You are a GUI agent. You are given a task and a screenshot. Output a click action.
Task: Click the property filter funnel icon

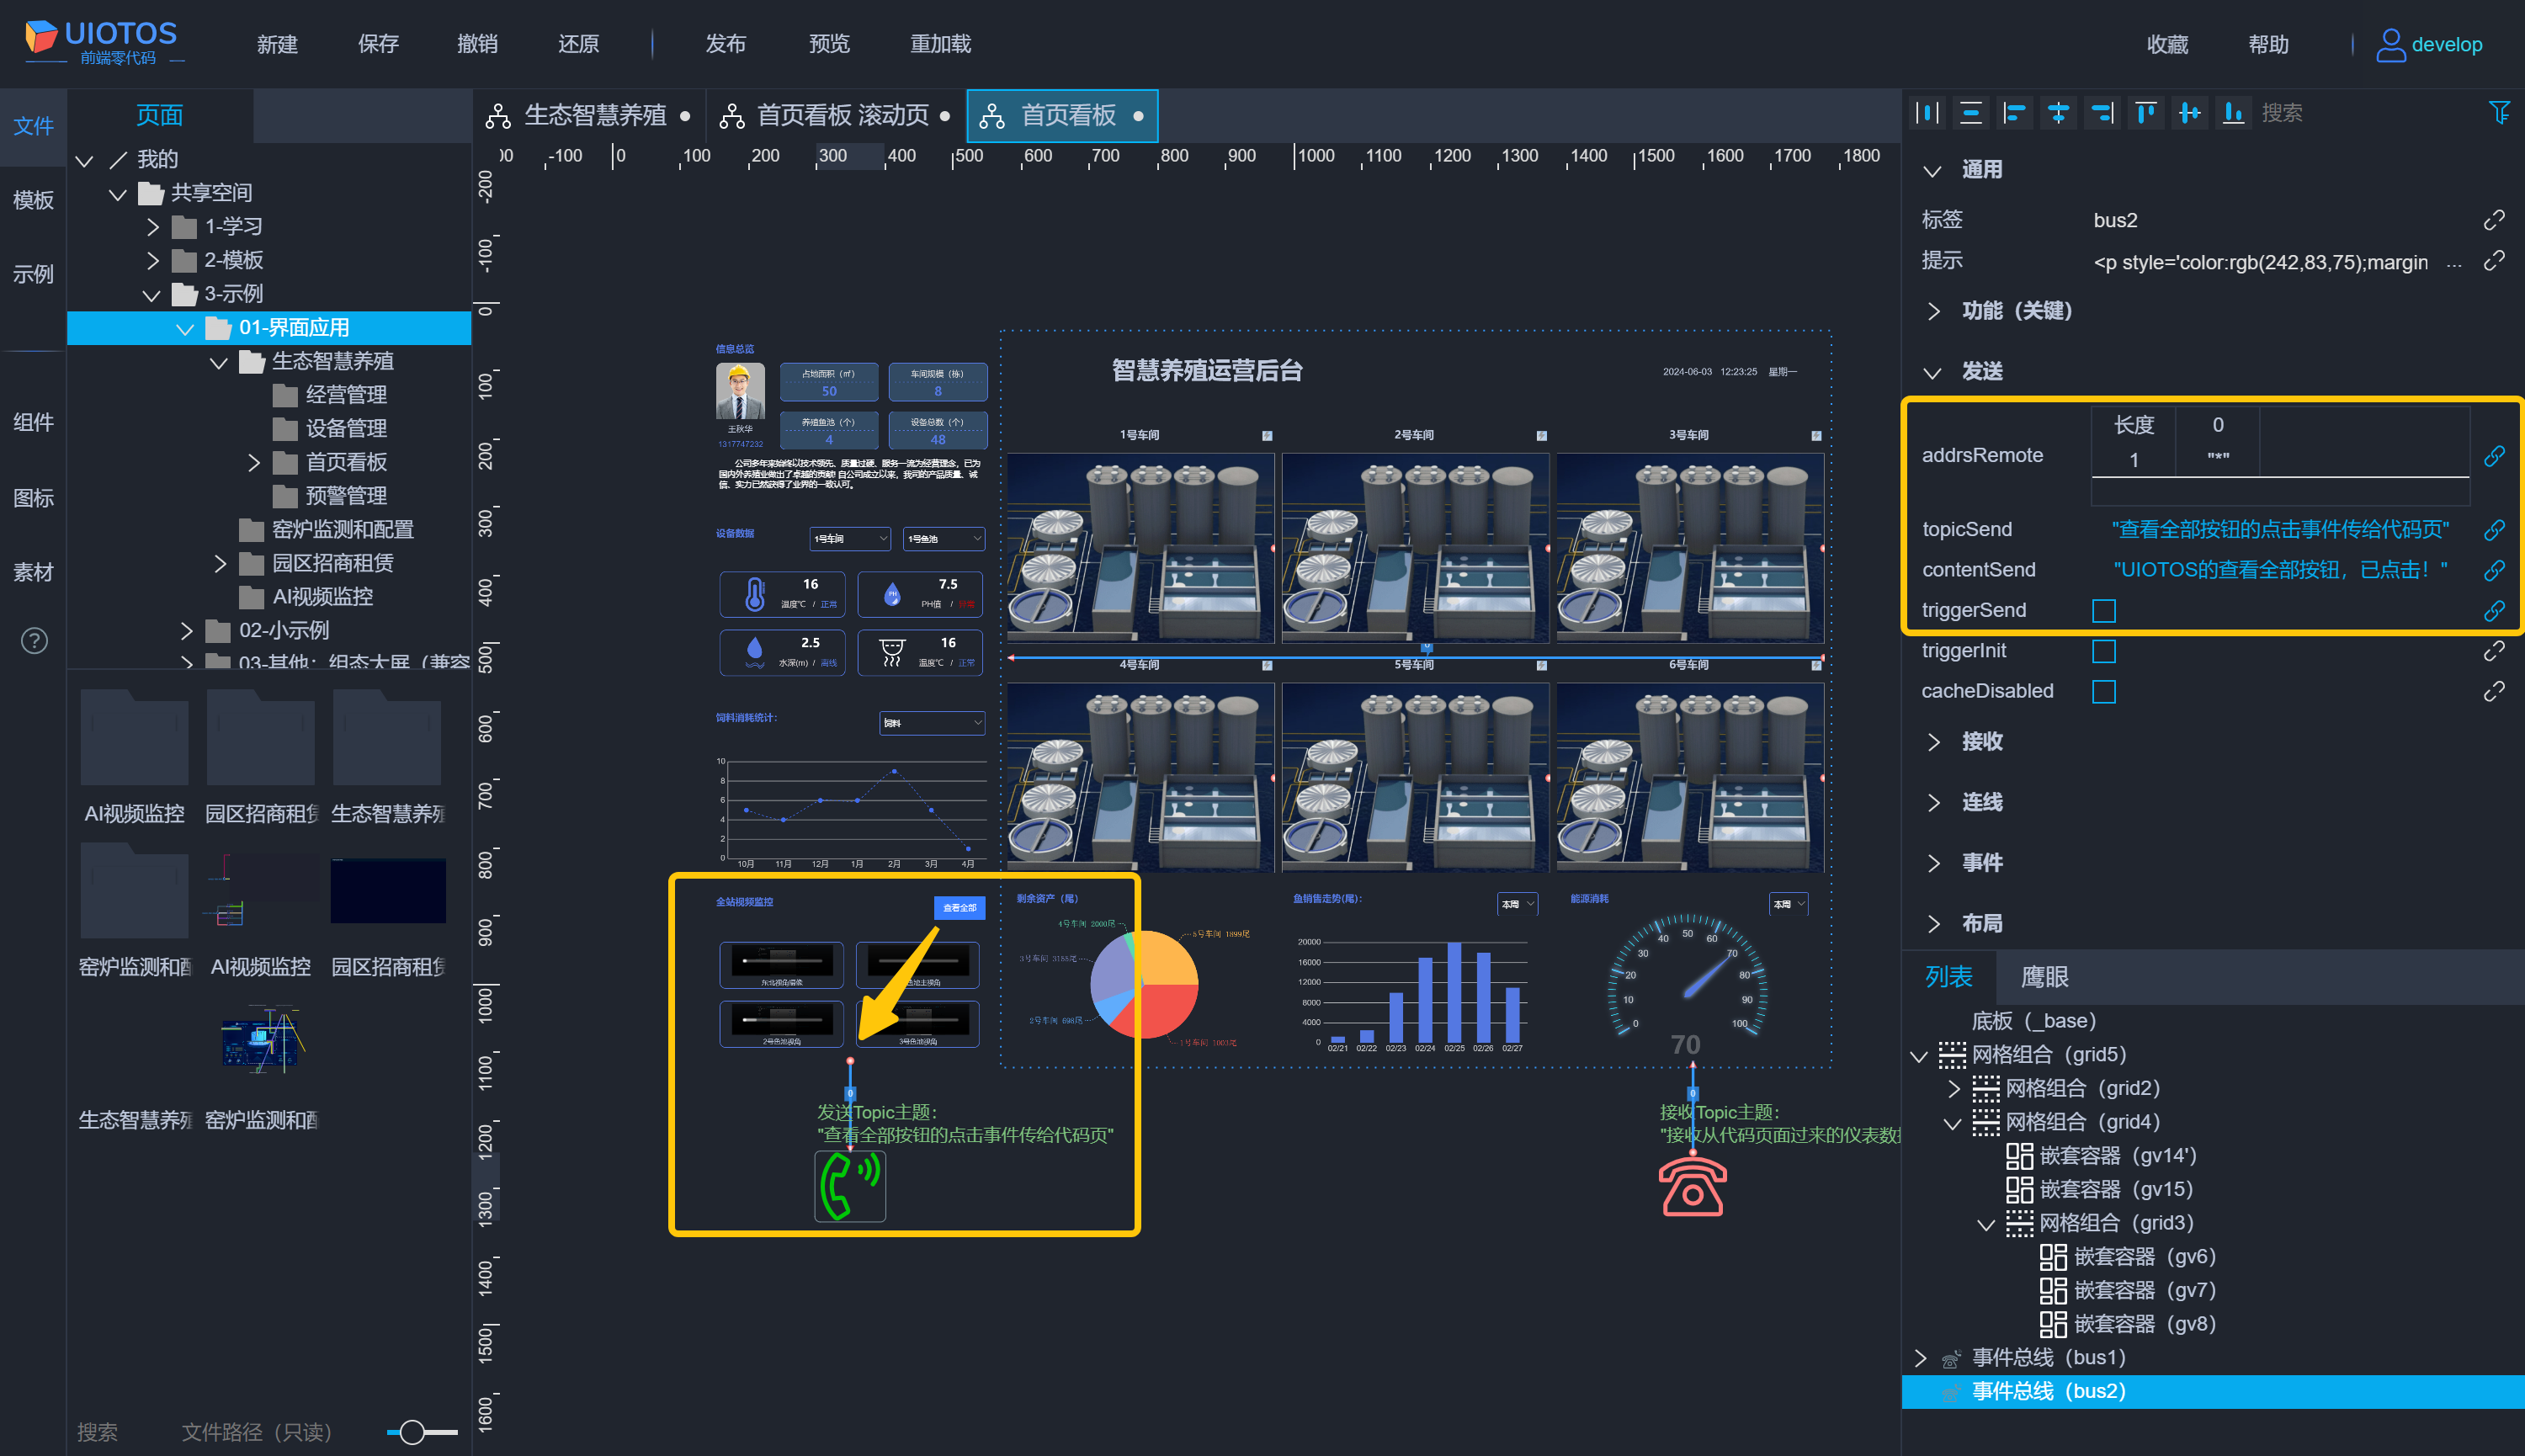click(2499, 113)
